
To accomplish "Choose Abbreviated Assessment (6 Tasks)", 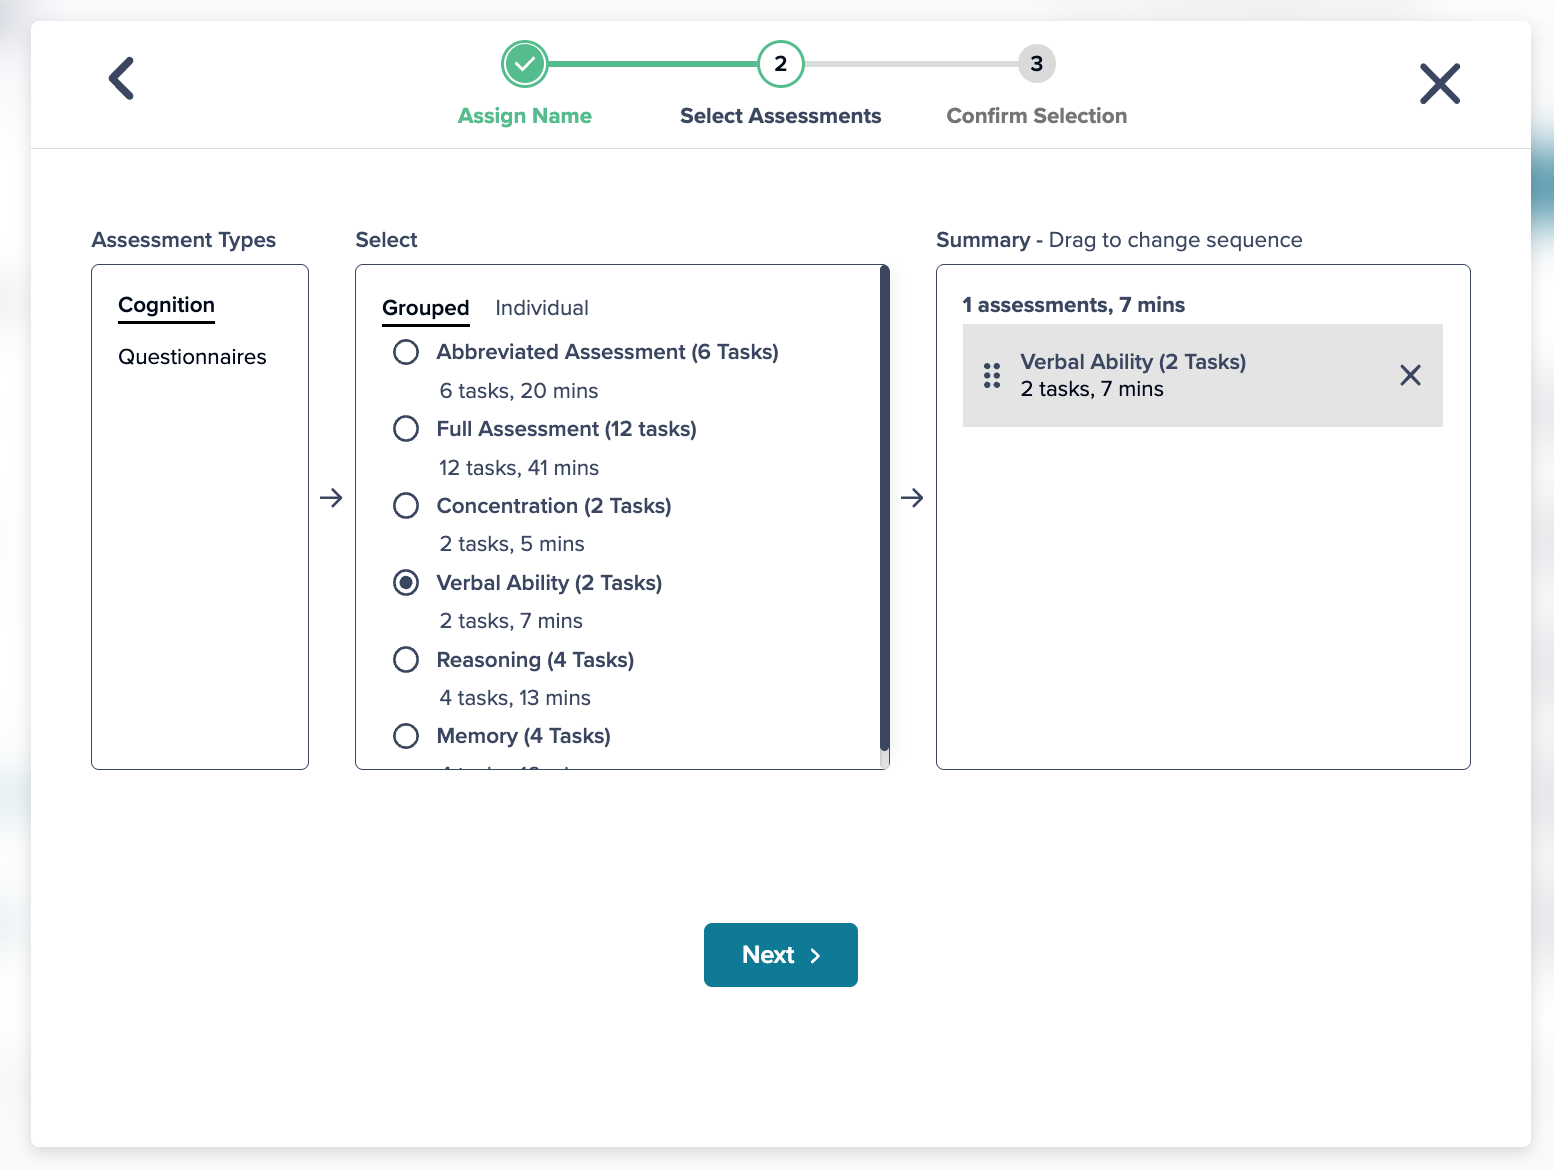I will (406, 352).
